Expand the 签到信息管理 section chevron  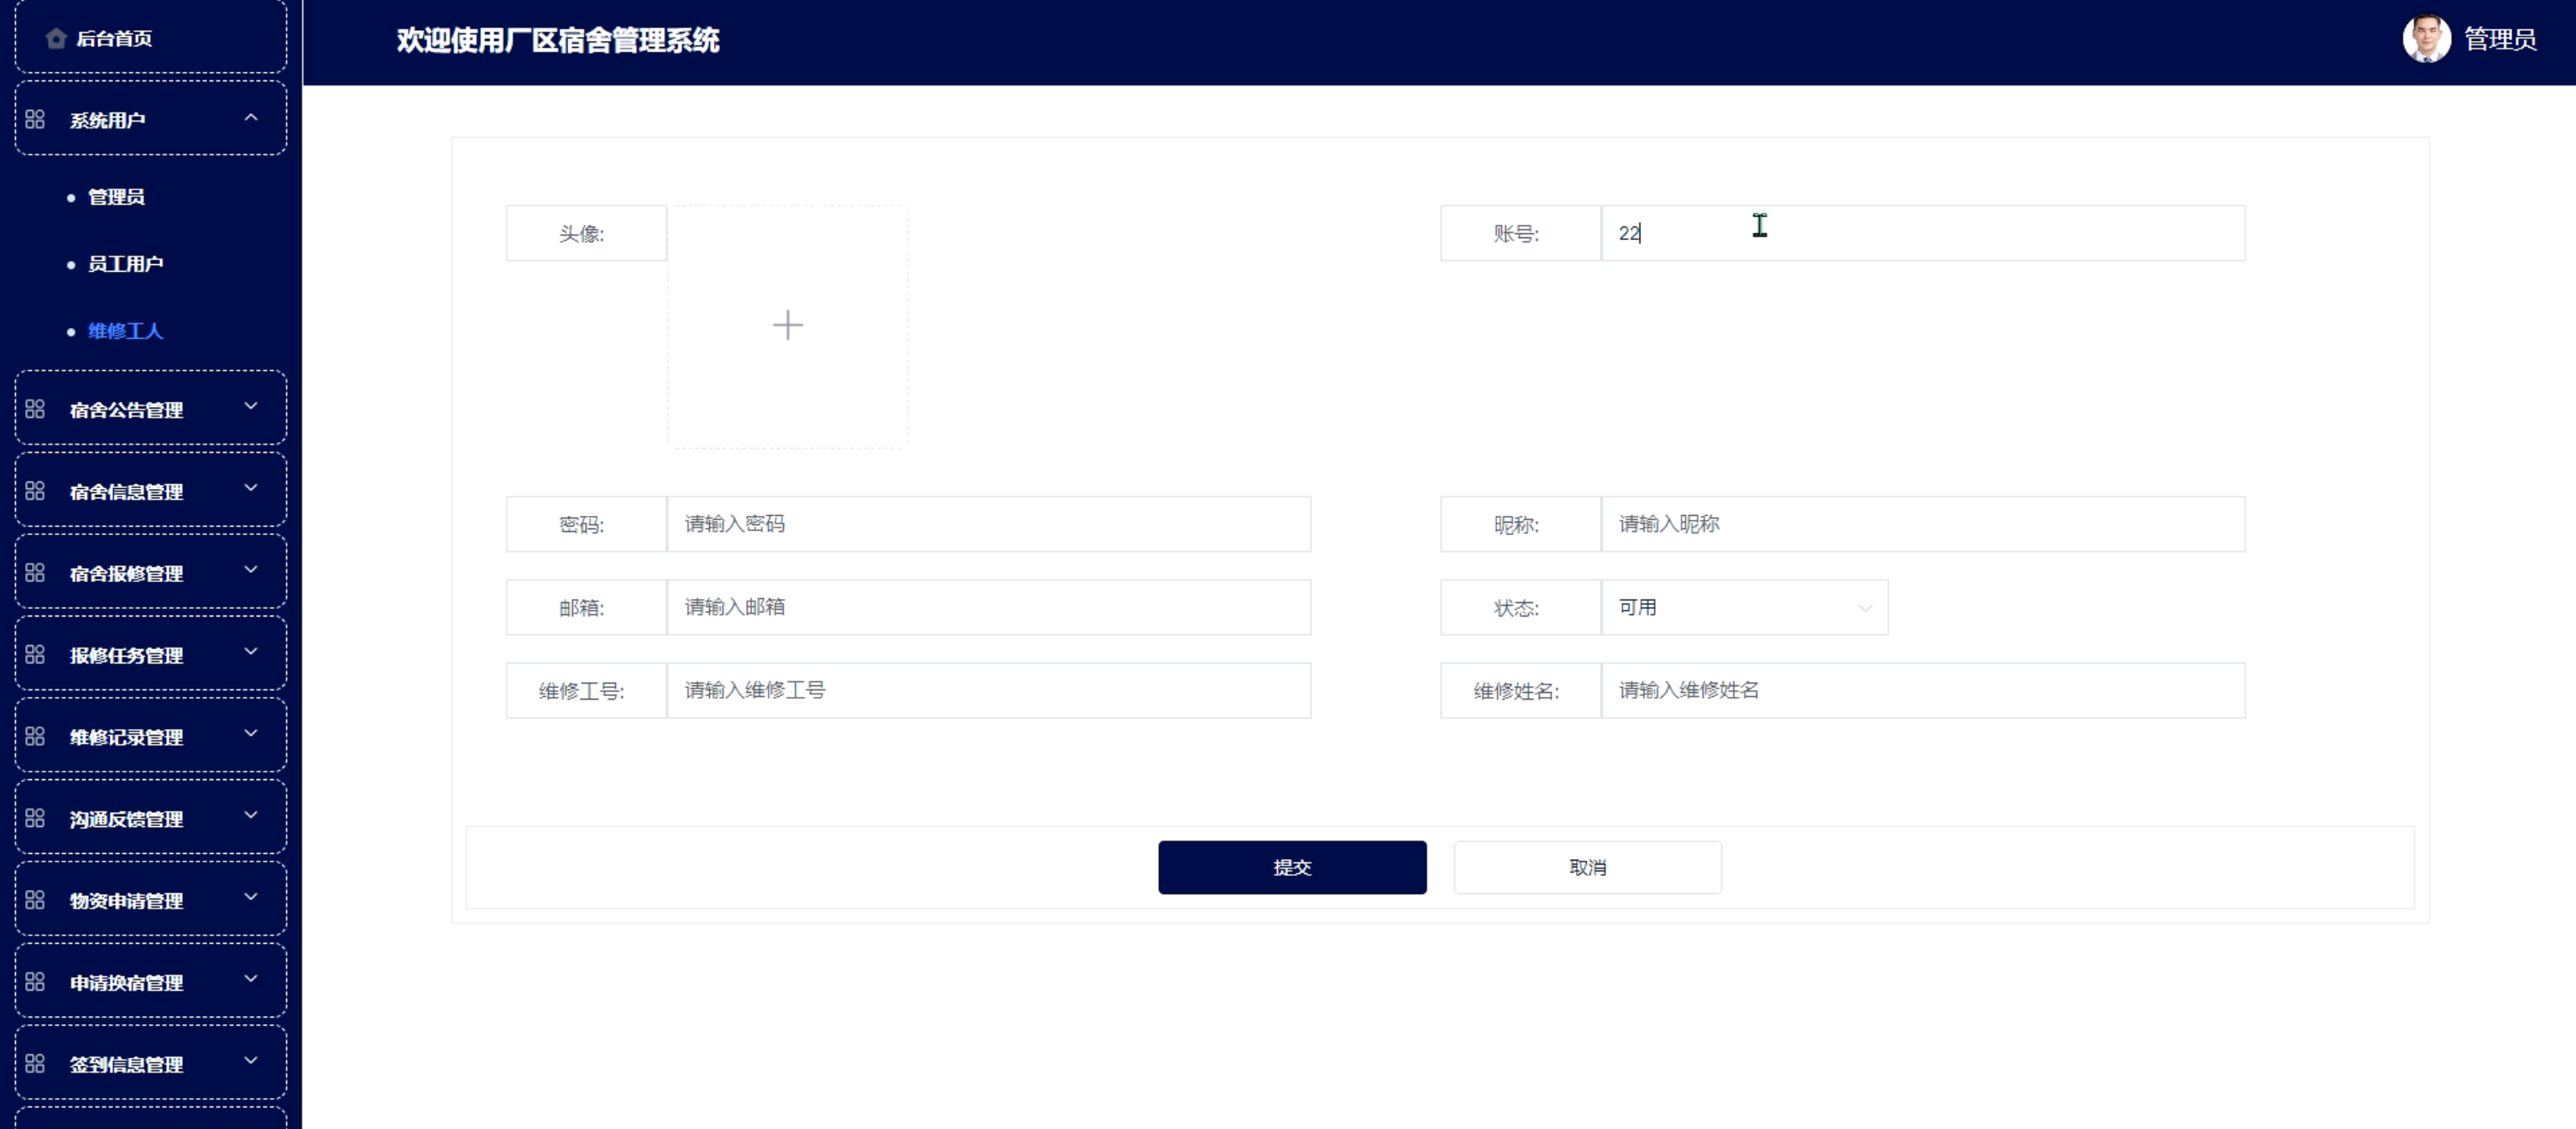(x=251, y=1062)
